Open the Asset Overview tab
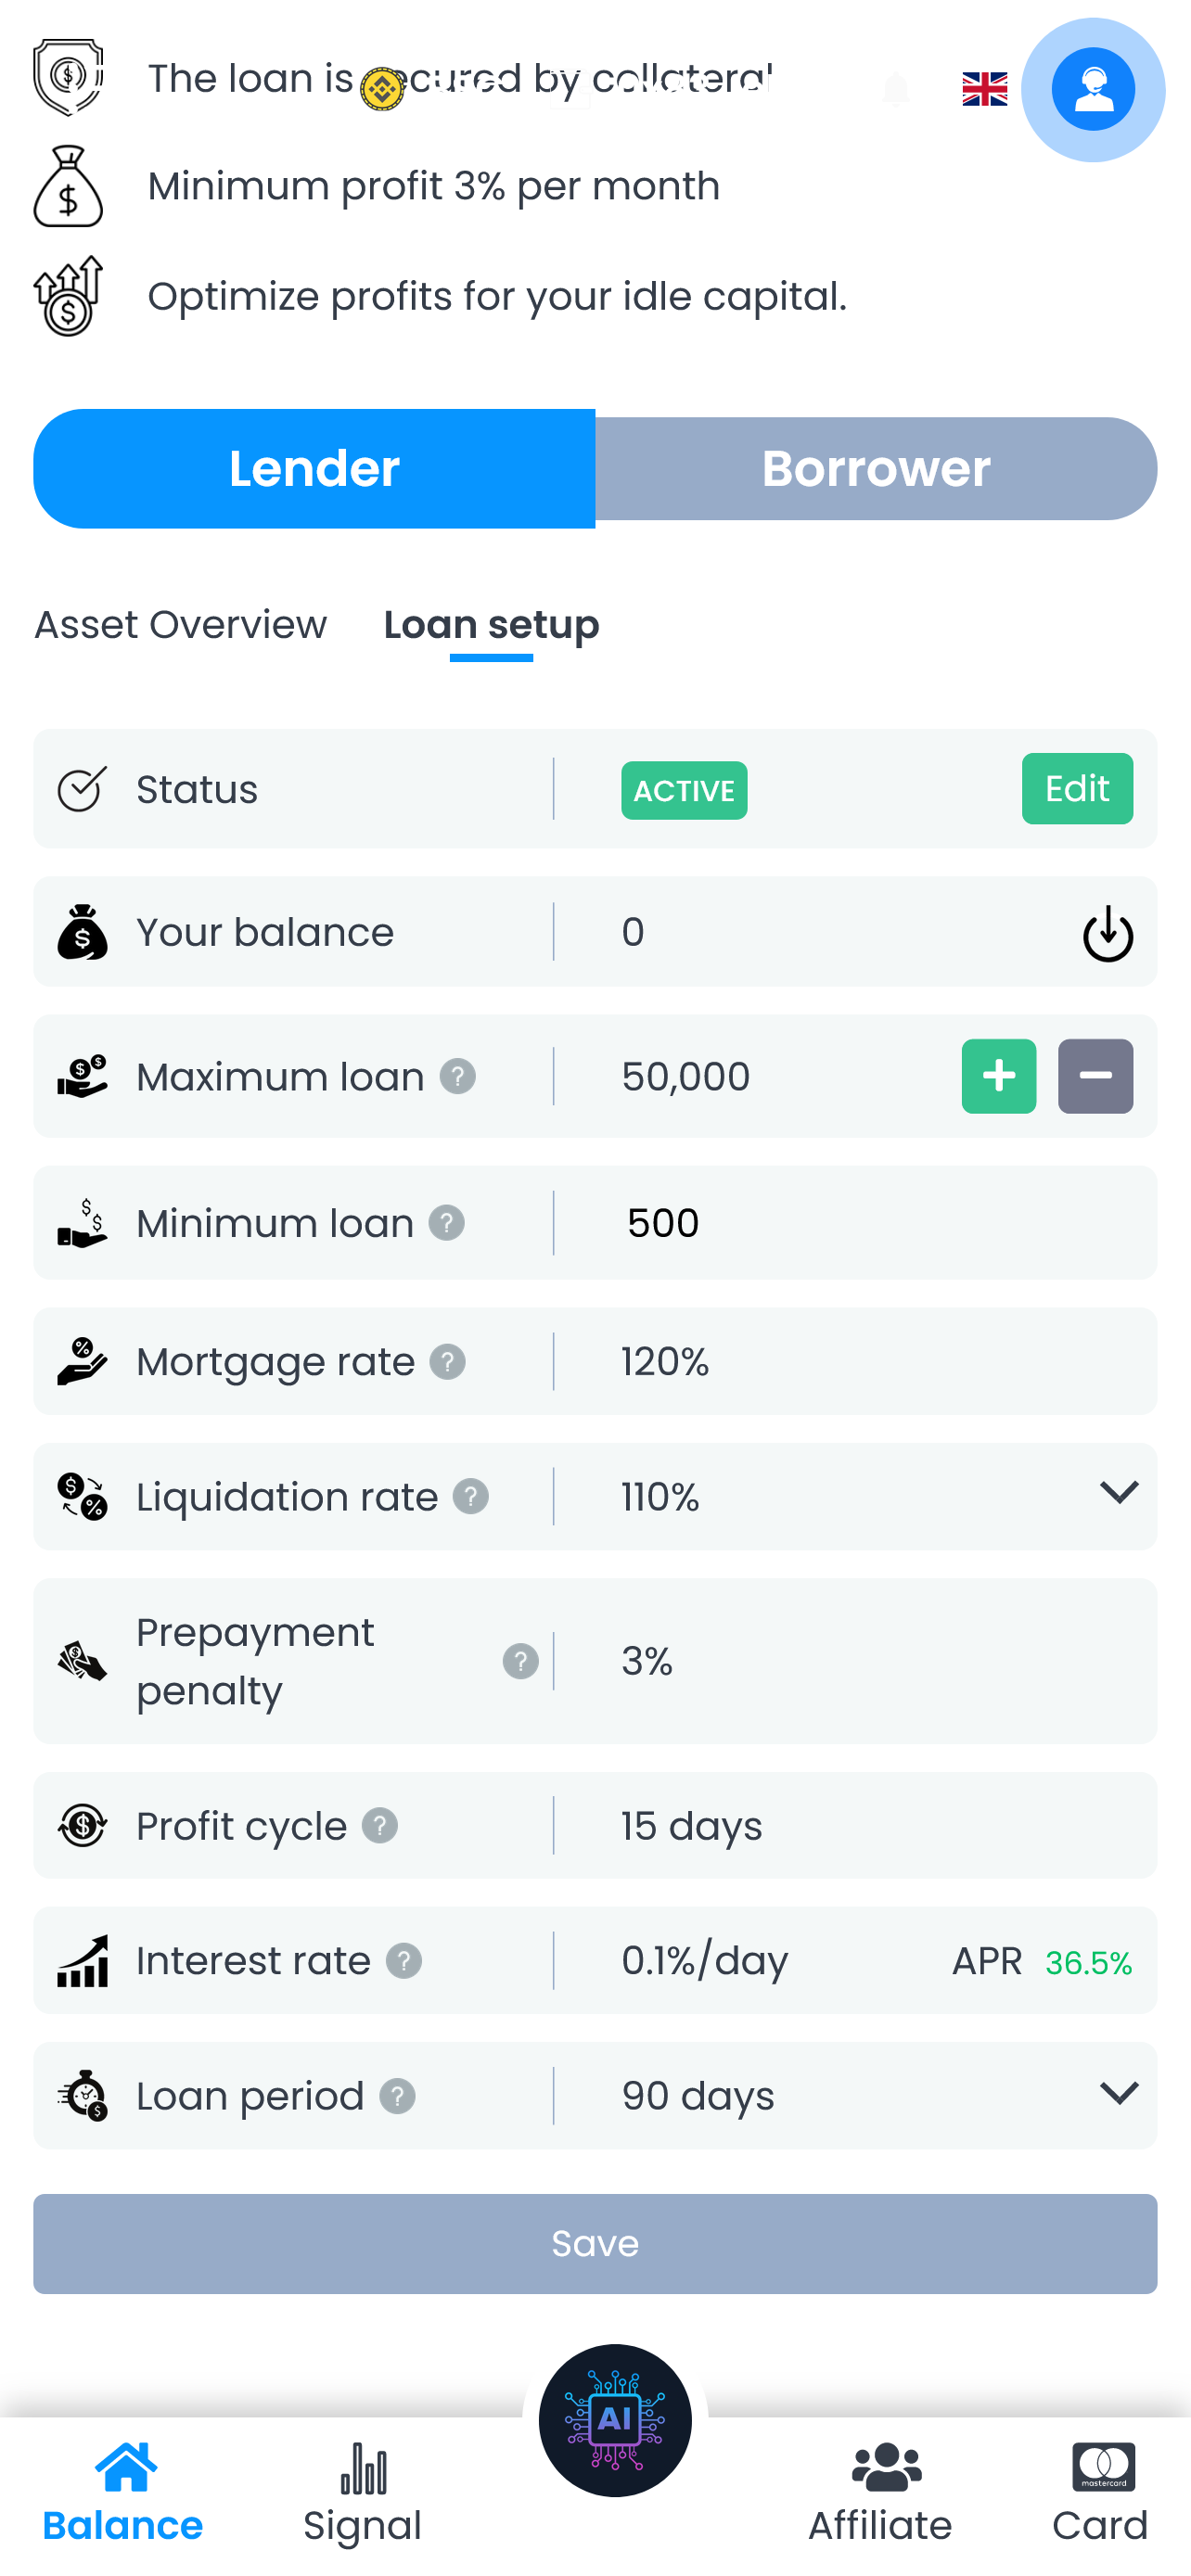The height and width of the screenshot is (2576, 1191). pos(181,624)
